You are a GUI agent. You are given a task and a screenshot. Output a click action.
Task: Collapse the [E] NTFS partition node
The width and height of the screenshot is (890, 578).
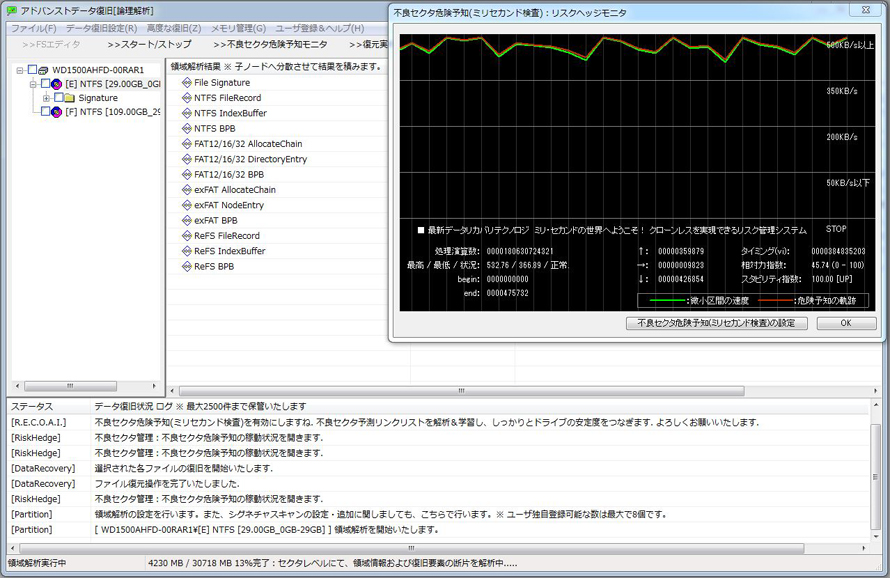point(33,84)
